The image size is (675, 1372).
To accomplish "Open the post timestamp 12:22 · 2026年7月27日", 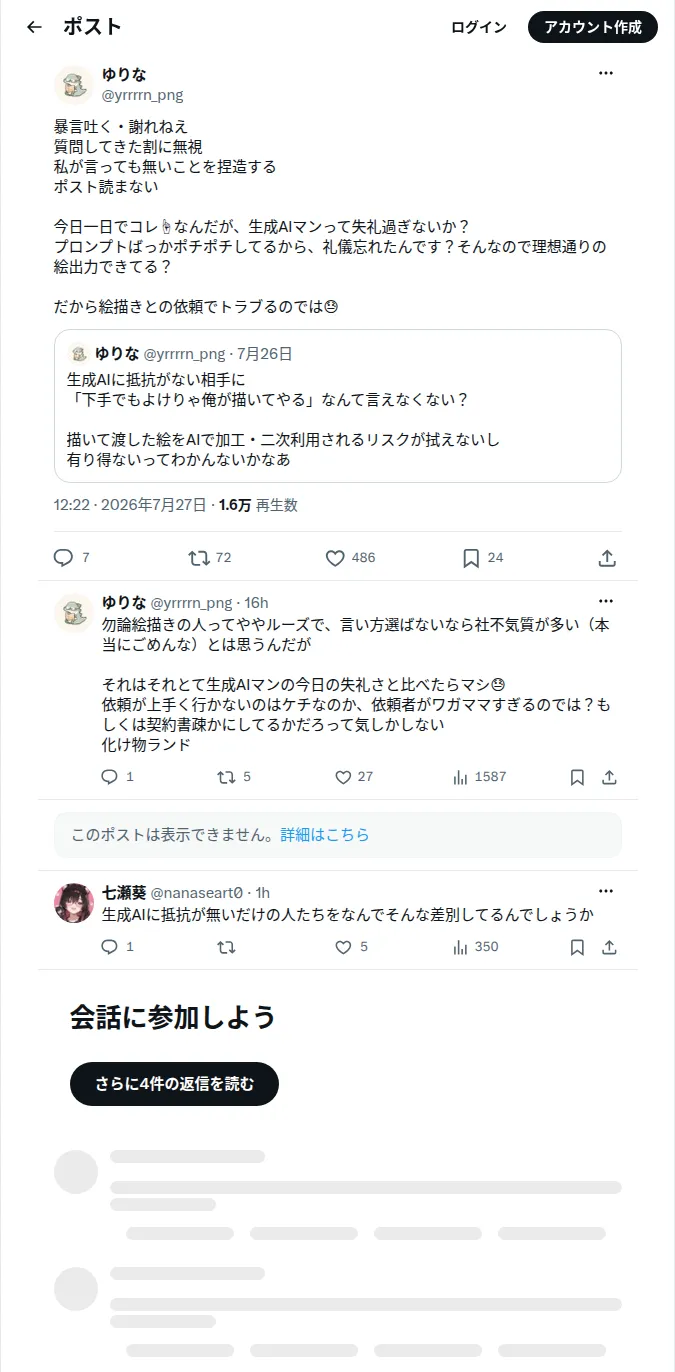I will [130, 505].
